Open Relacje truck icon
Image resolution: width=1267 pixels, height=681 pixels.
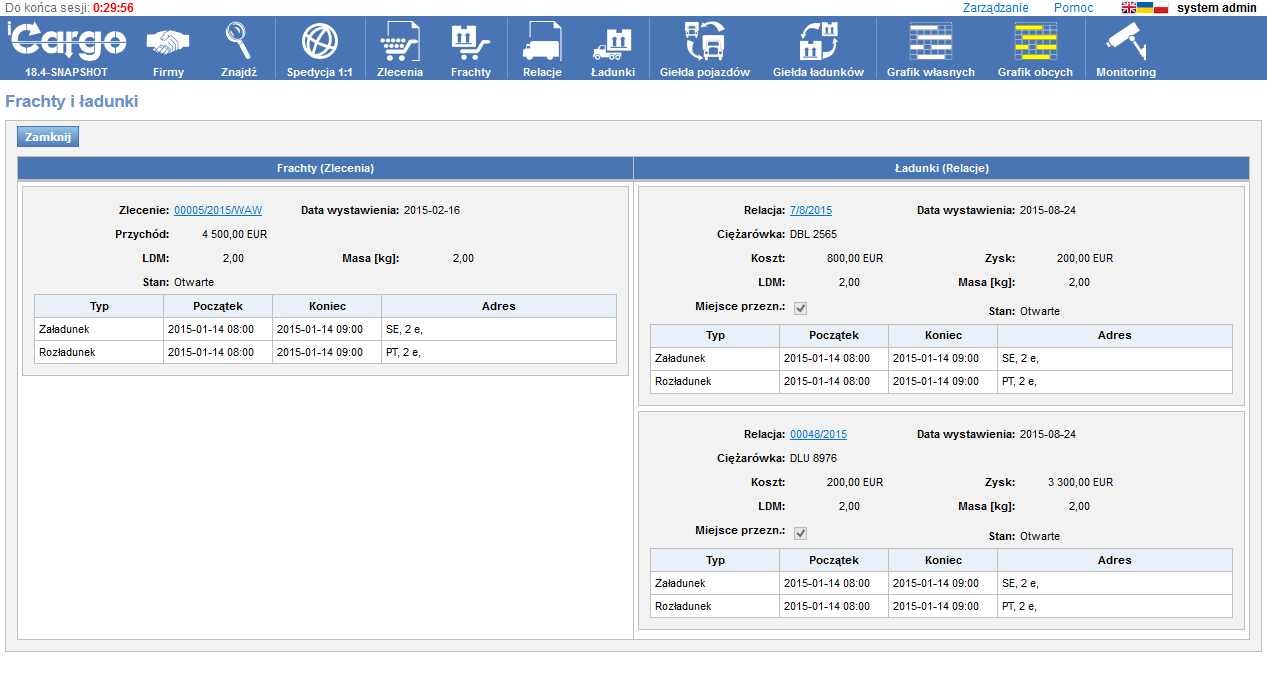point(542,43)
